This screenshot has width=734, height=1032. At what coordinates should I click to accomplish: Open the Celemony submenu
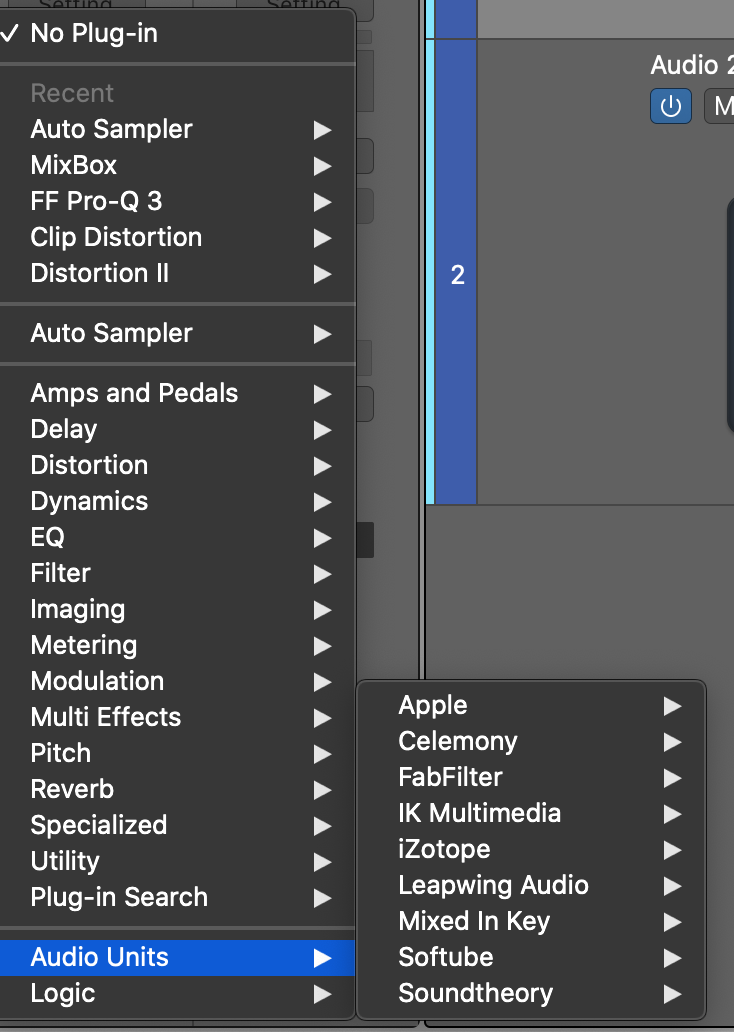pos(457,741)
